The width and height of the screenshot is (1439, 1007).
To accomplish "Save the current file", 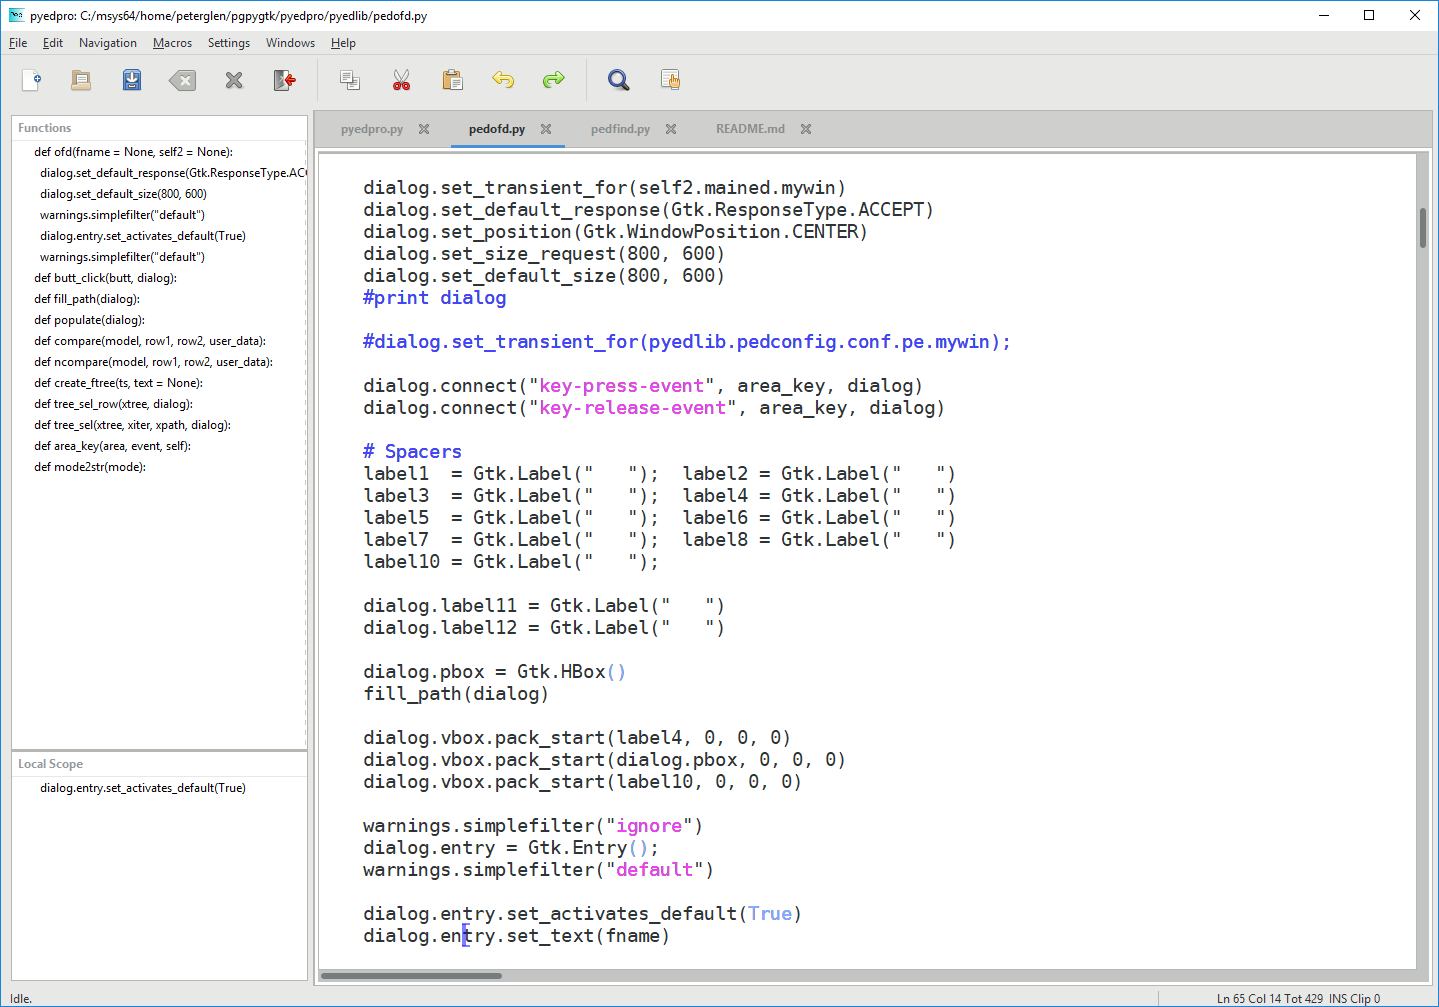I will tap(131, 80).
